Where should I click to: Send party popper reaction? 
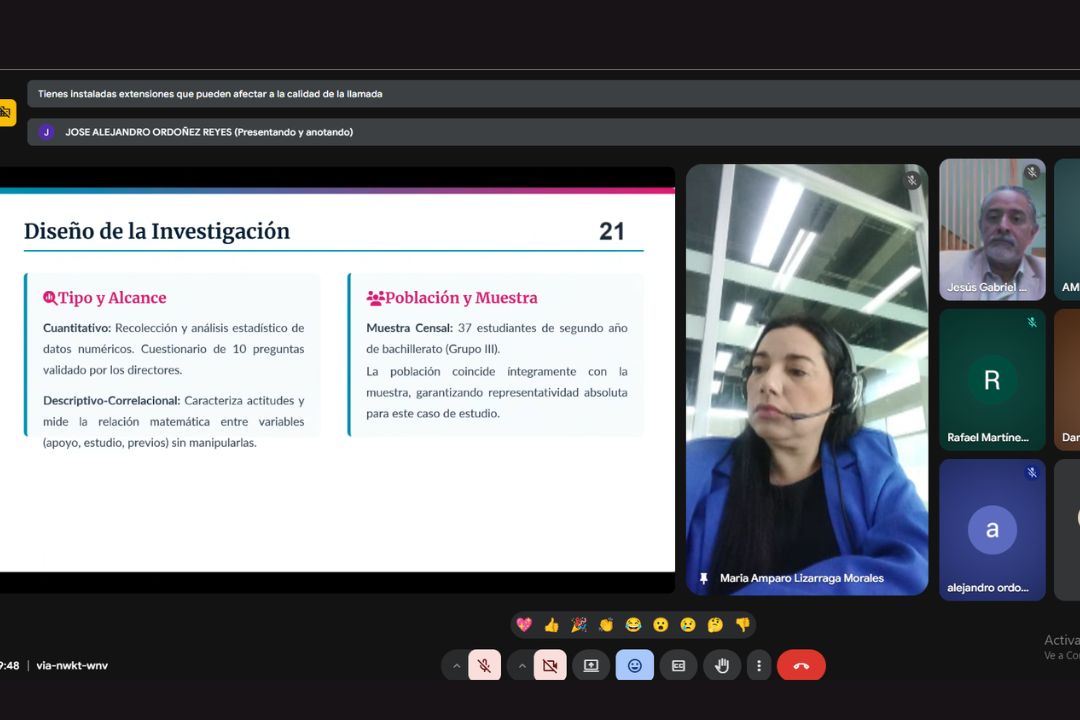pyautogui.click(x=578, y=625)
